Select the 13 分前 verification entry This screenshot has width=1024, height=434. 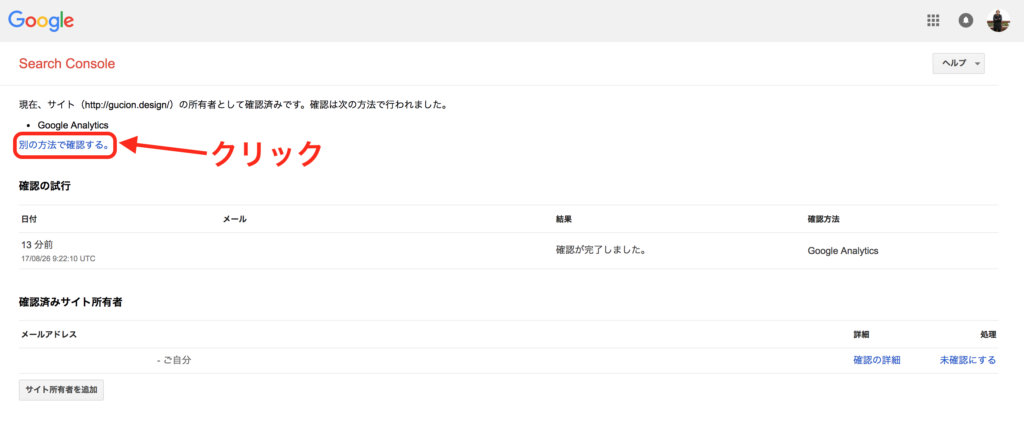pyautogui.click(x=38, y=245)
